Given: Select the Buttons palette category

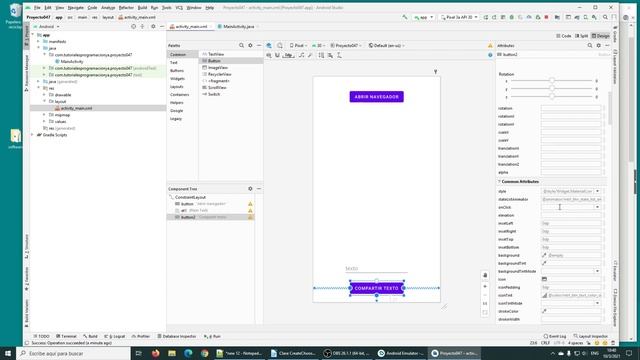Looking at the screenshot, I should tap(177, 71).
